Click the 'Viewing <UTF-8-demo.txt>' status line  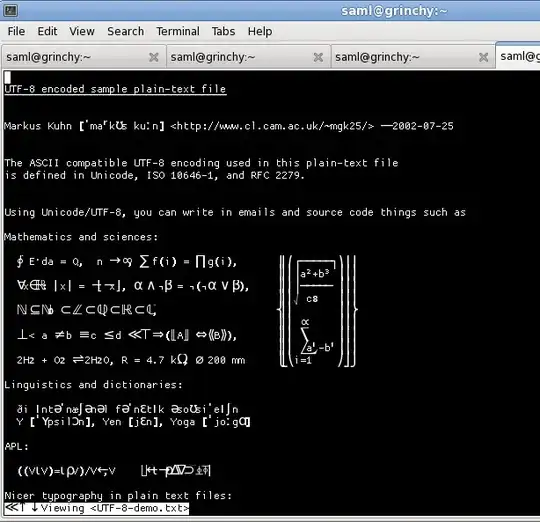click(x=97, y=508)
